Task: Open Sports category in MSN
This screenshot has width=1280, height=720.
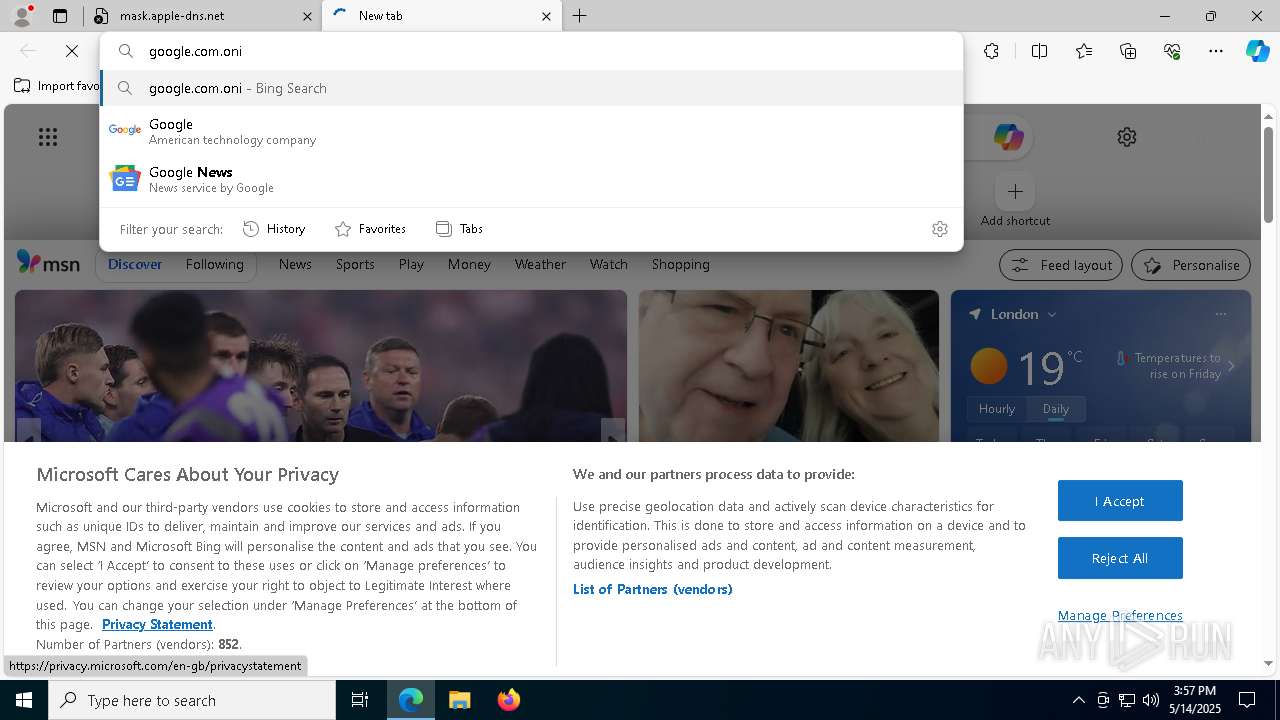Action: click(355, 264)
